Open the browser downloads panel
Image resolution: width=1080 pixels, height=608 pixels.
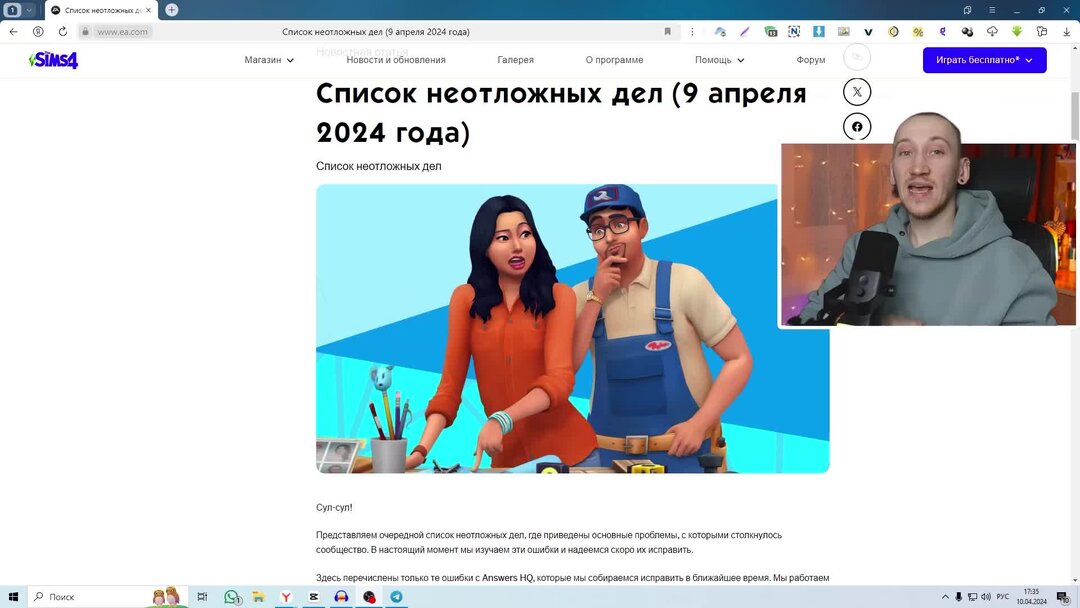pos(1066,32)
